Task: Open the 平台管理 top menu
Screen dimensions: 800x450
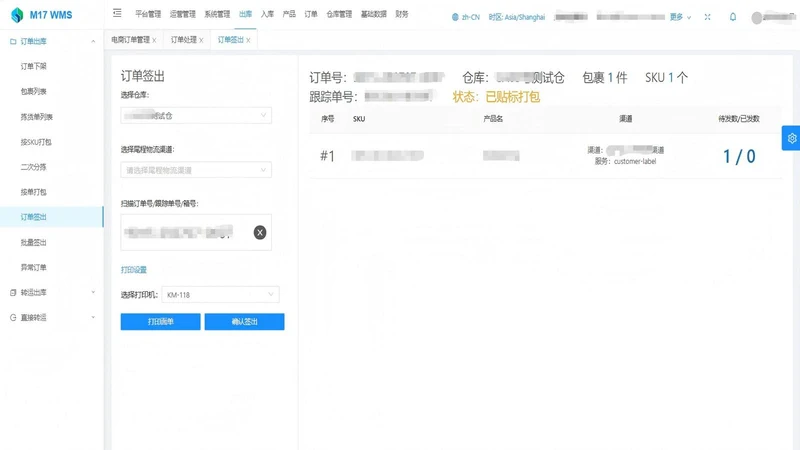Action: (148, 14)
